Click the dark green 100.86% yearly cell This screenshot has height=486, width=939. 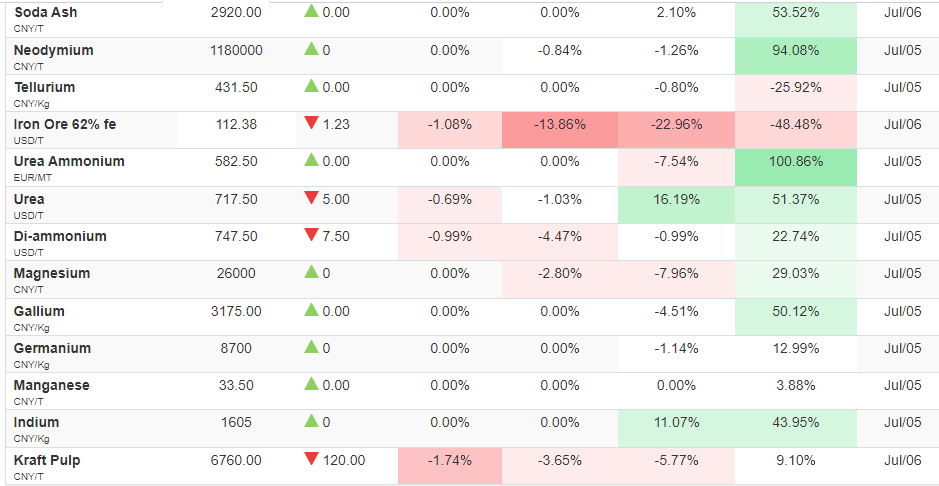tap(796, 168)
